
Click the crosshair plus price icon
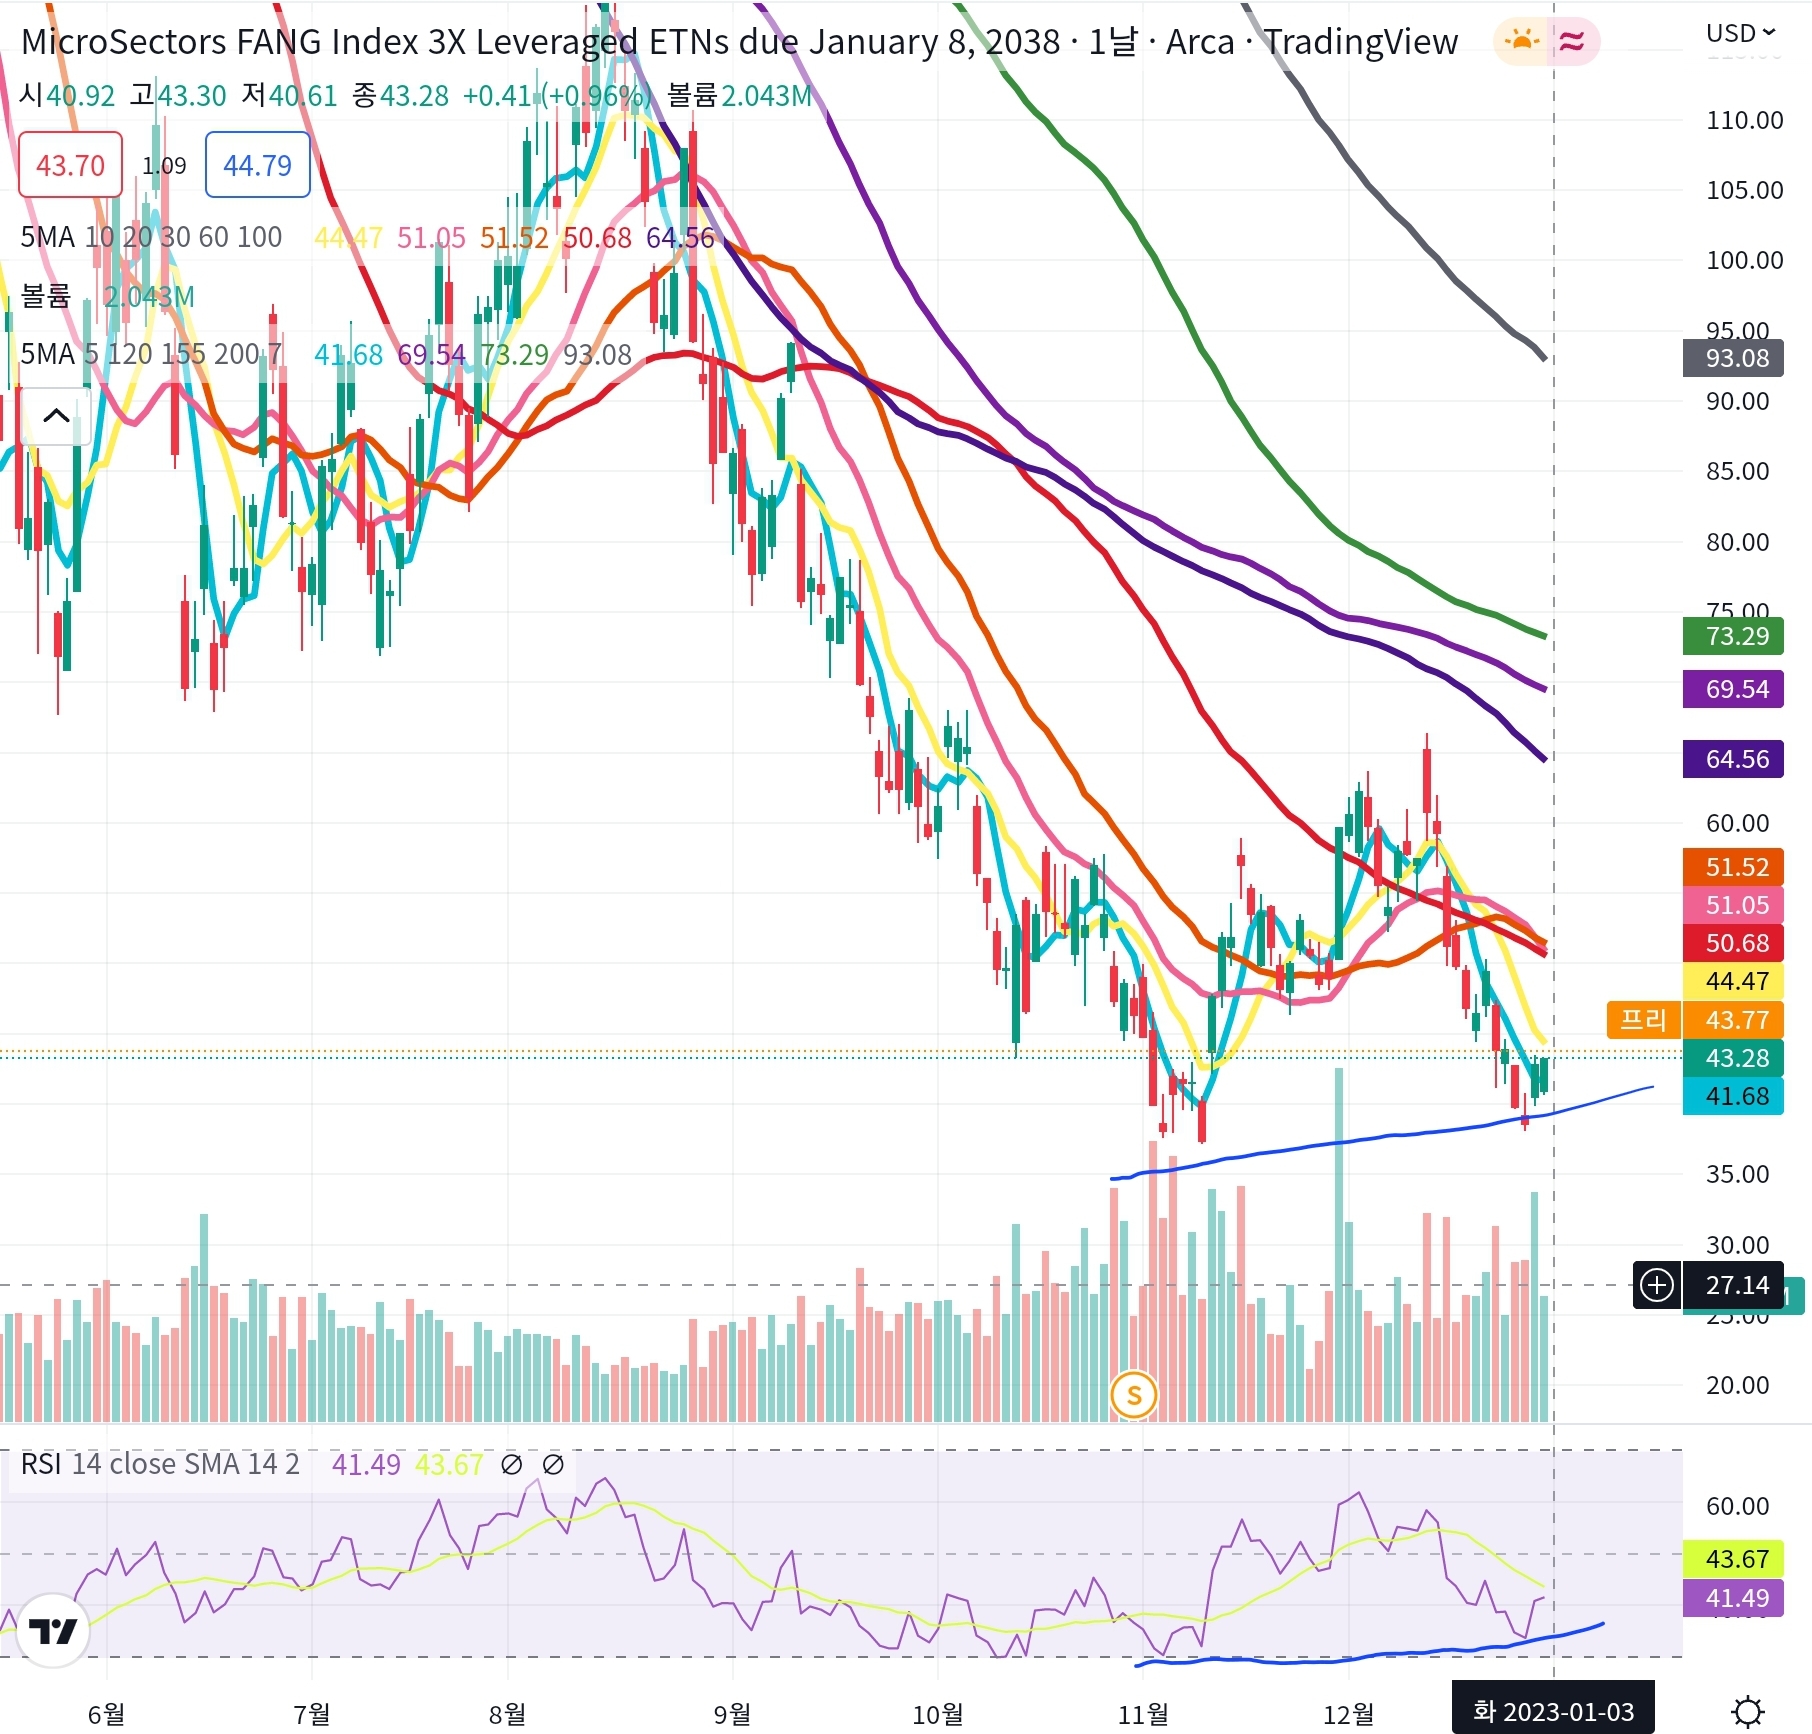tap(1657, 1285)
